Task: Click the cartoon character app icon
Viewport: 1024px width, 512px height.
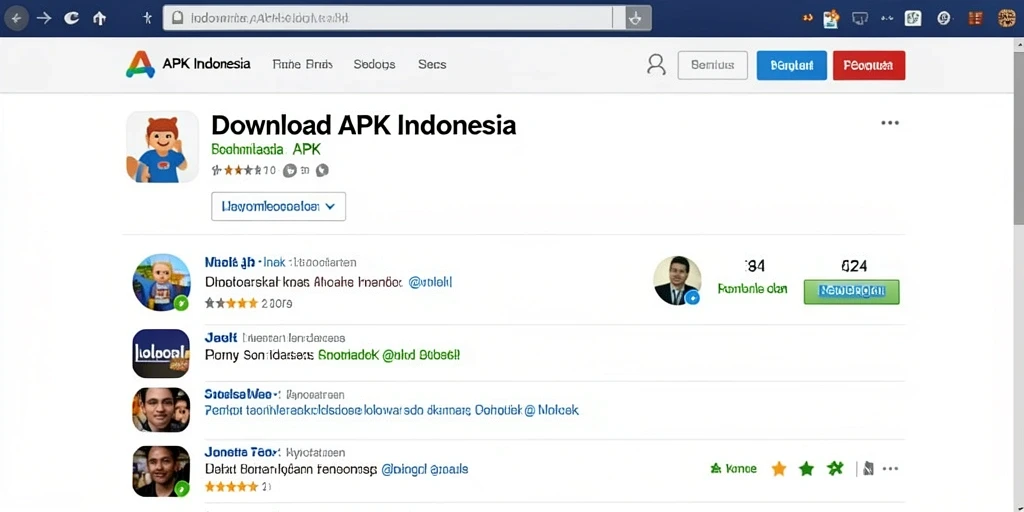Action: pyautogui.click(x=162, y=147)
